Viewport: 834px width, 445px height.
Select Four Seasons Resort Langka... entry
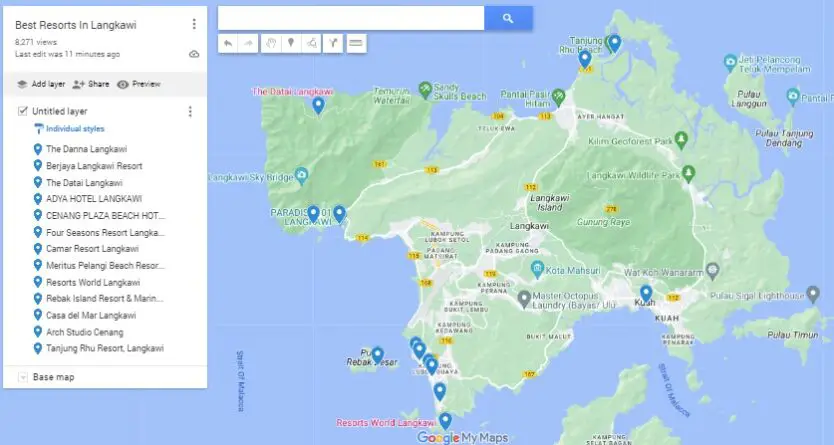coord(105,232)
